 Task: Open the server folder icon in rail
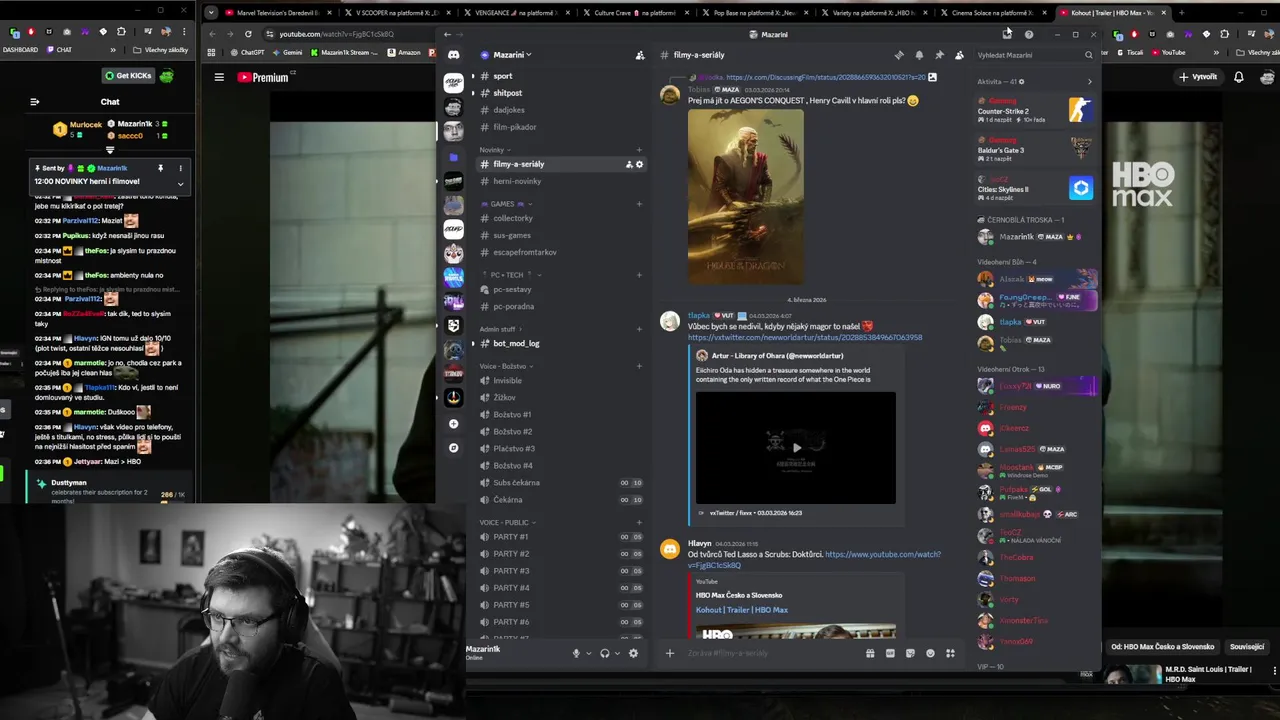(453, 157)
